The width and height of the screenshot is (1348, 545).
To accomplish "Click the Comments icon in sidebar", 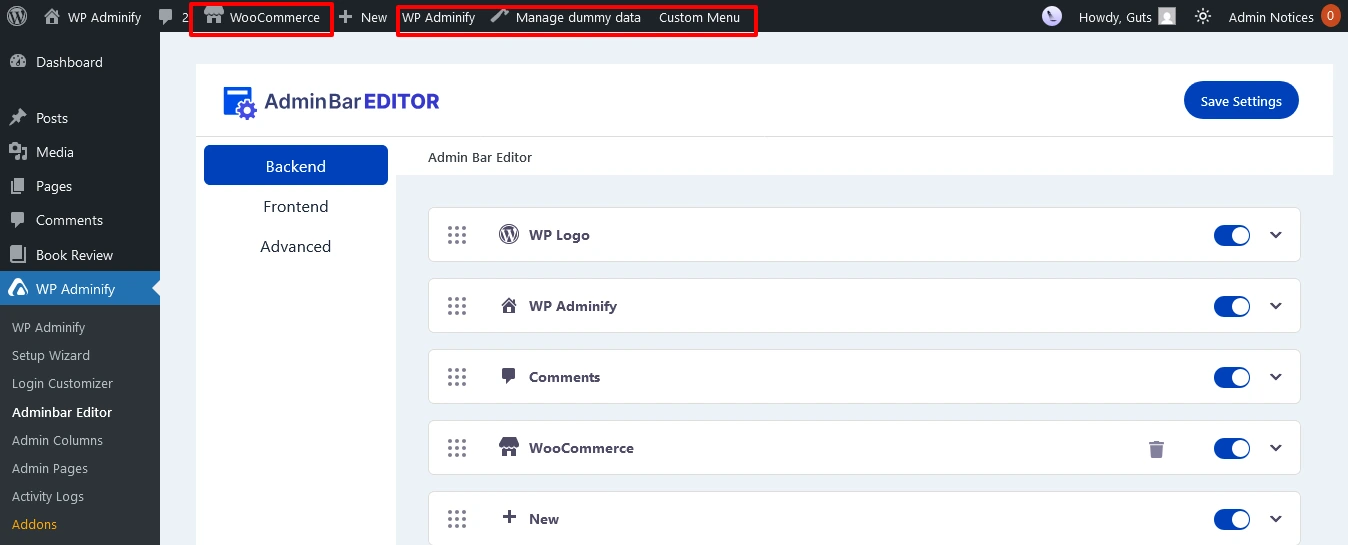I will tap(18, 220).
